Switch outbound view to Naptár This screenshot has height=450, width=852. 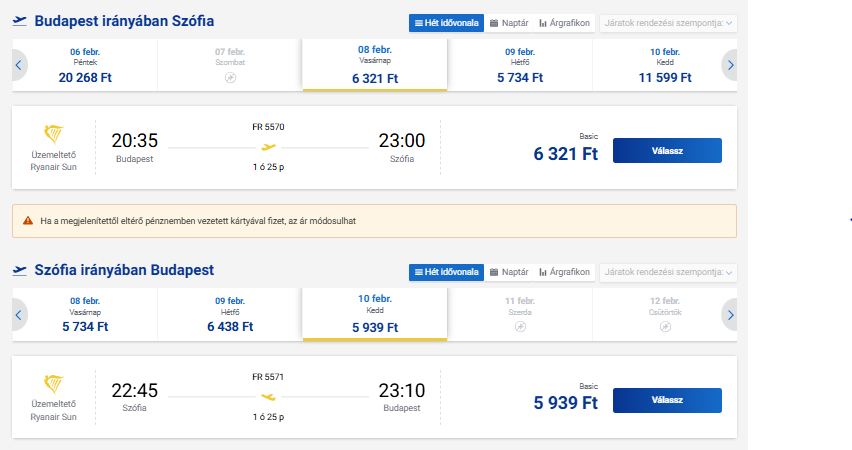[x=509, y=22]
